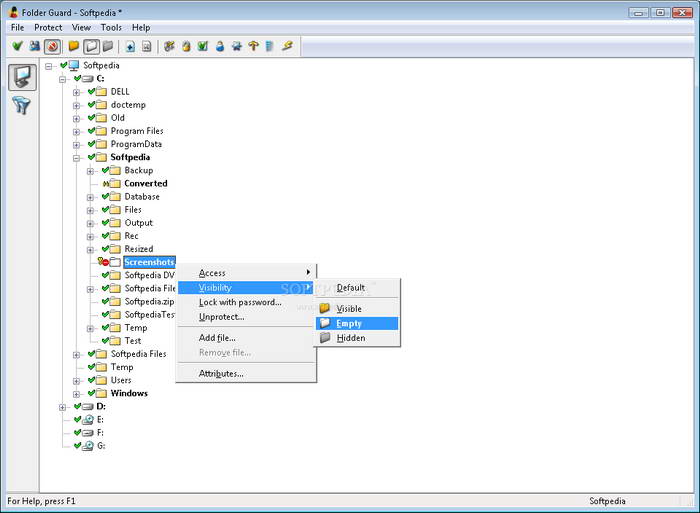Click the orange visible-folder toolbar icon
The width and height of the screenshot is (700, 513).
pyautogui.click(x=74, y=46)
